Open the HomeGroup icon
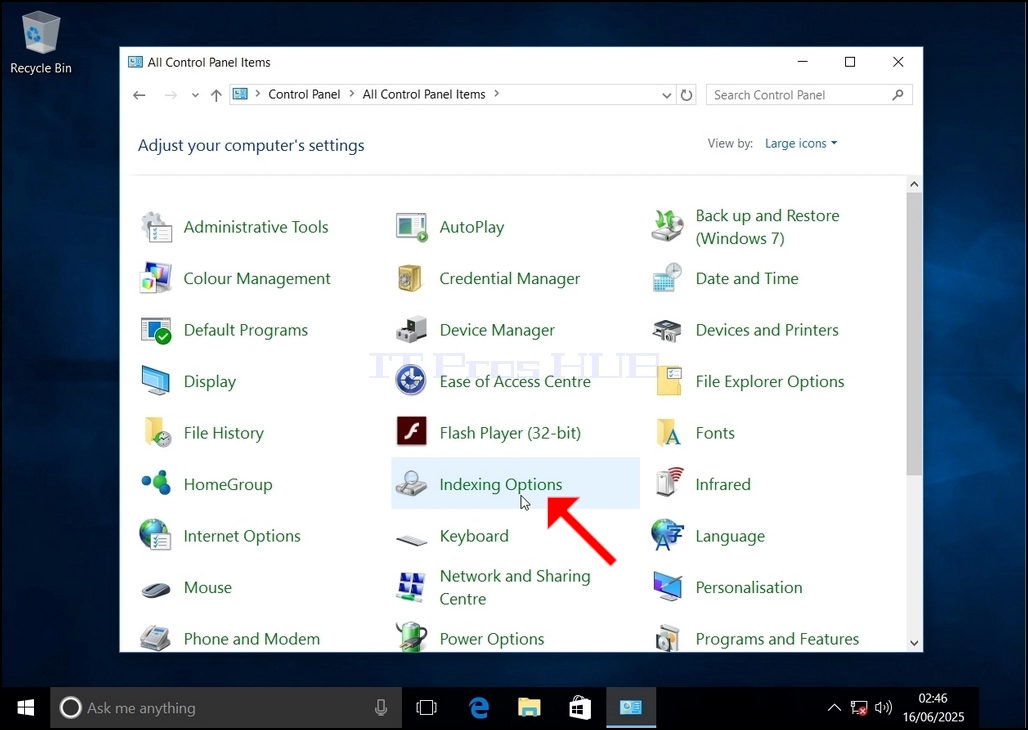This screenshot has height=730, width=1028. (x=156, y=483)
